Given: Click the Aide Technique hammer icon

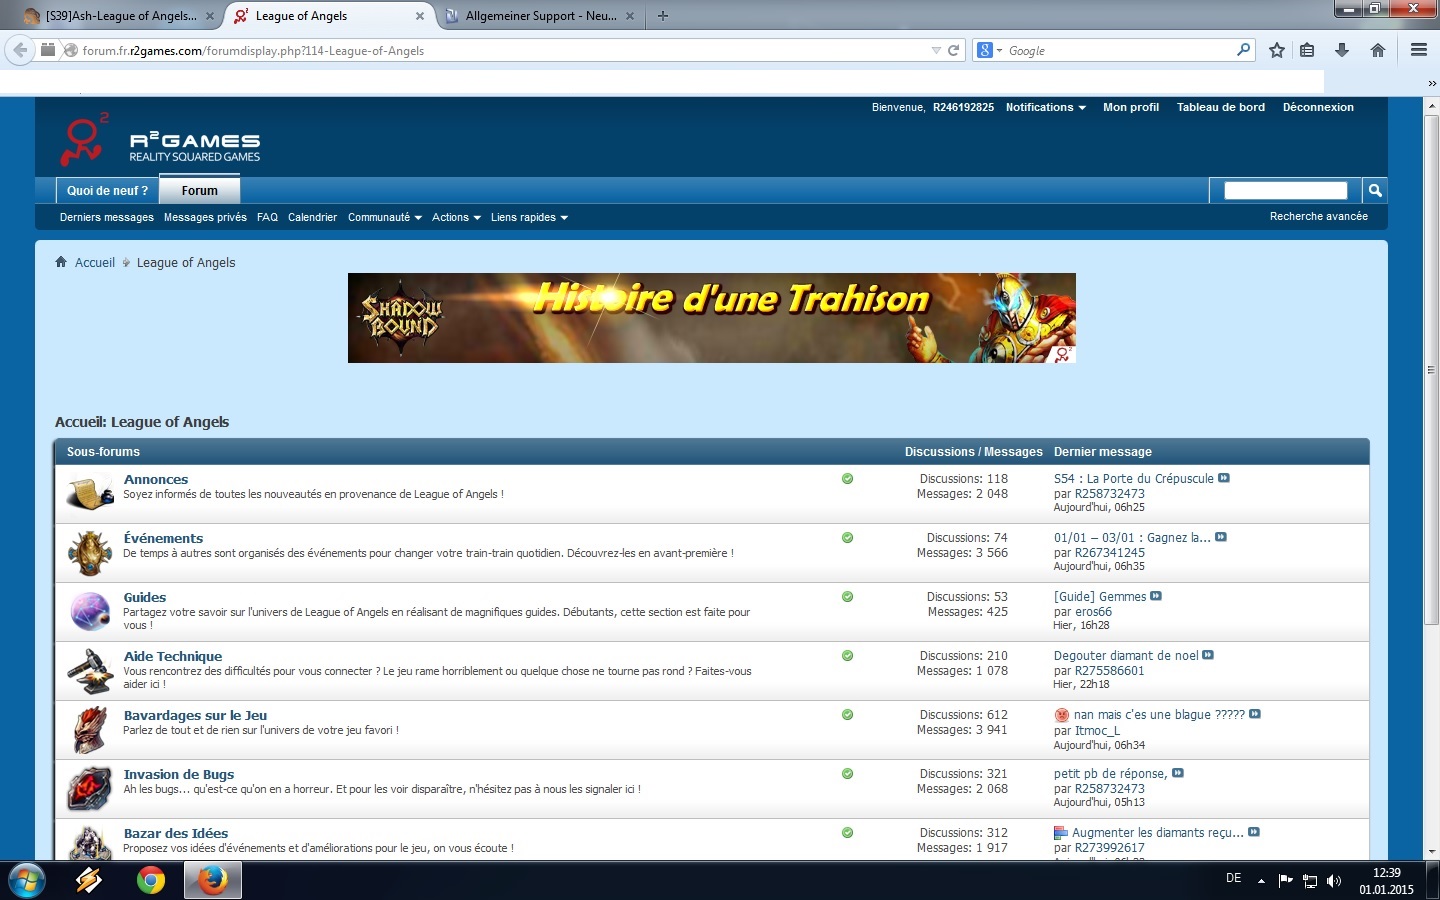Looking at the screenshot, I should pyautogui.click(x=90, y=670).
